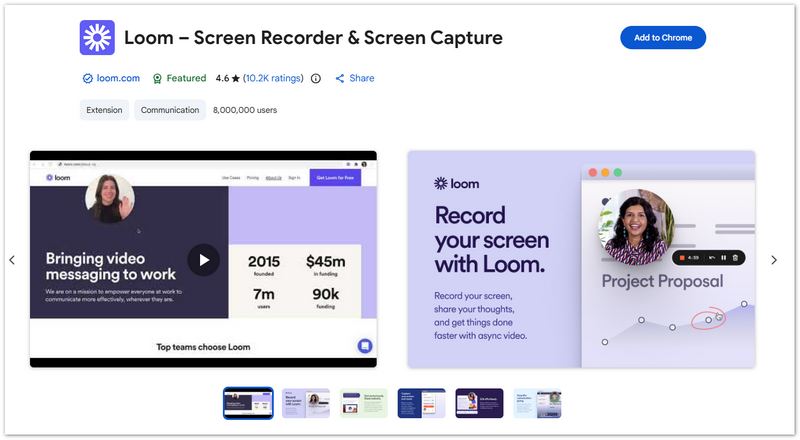Image resolution: width=800 pixels, height=440 pixels.
Task: Open the 10.2K ratings link
Action: click(275, 78)
